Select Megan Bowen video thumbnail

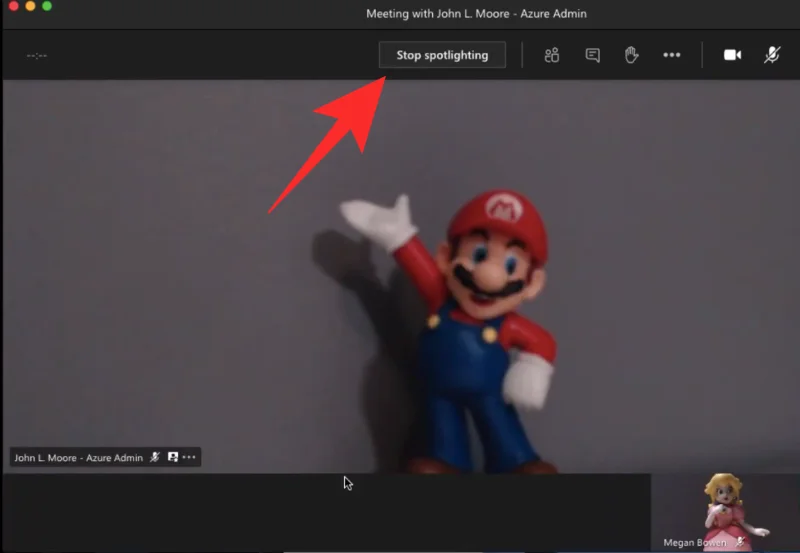click(725, 513)
